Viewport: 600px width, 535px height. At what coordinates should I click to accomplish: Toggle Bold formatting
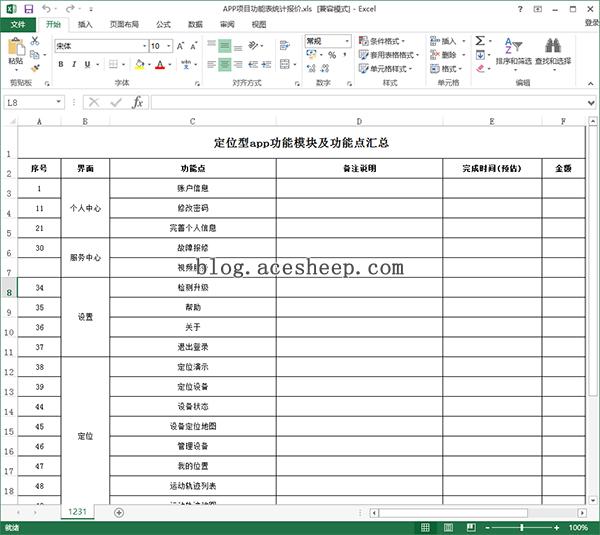[x=60, y=65]
